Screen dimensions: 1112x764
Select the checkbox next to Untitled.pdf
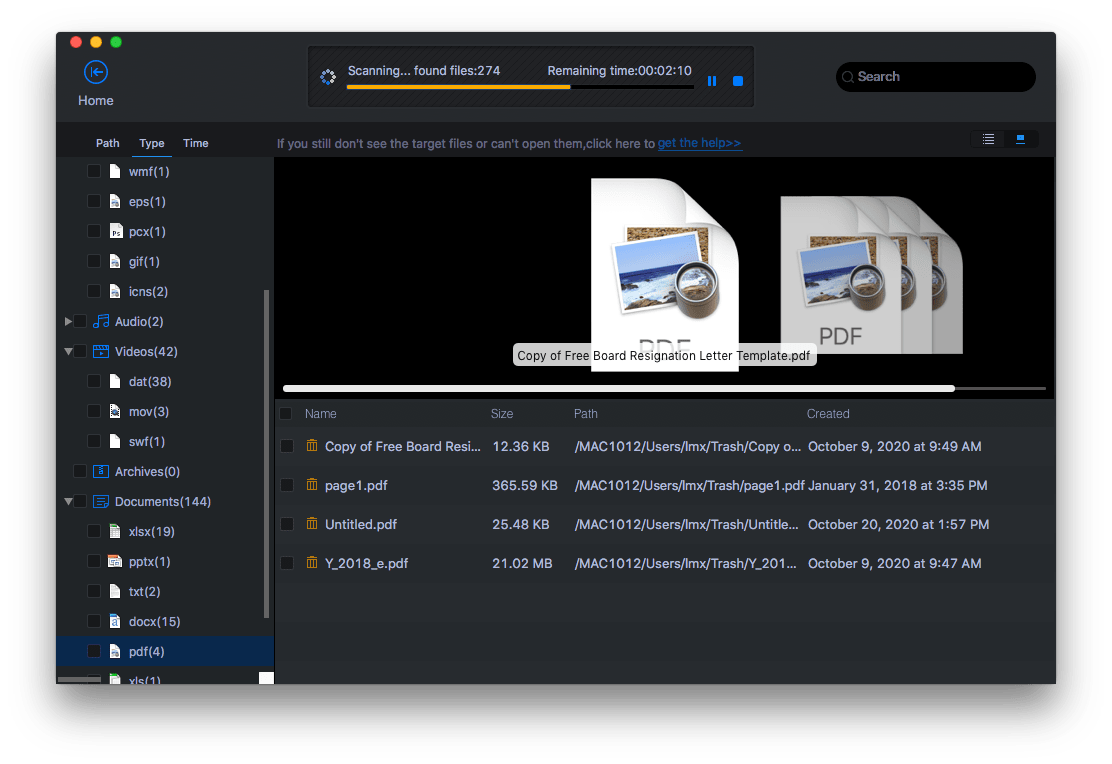click(x=288, y=524)
